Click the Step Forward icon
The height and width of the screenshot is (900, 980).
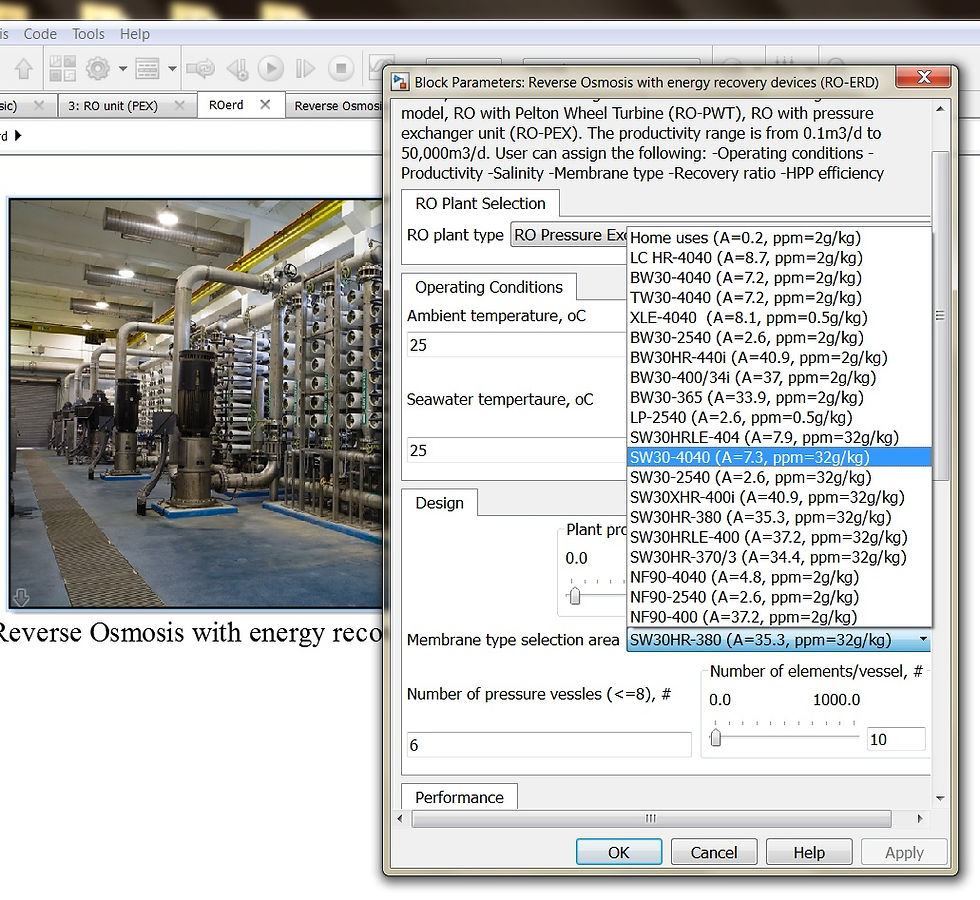(x=305, y=69)
